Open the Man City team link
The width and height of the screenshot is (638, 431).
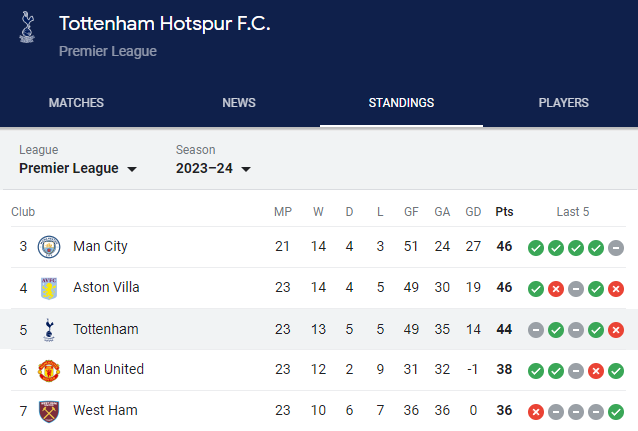click(x=100, y=247)
